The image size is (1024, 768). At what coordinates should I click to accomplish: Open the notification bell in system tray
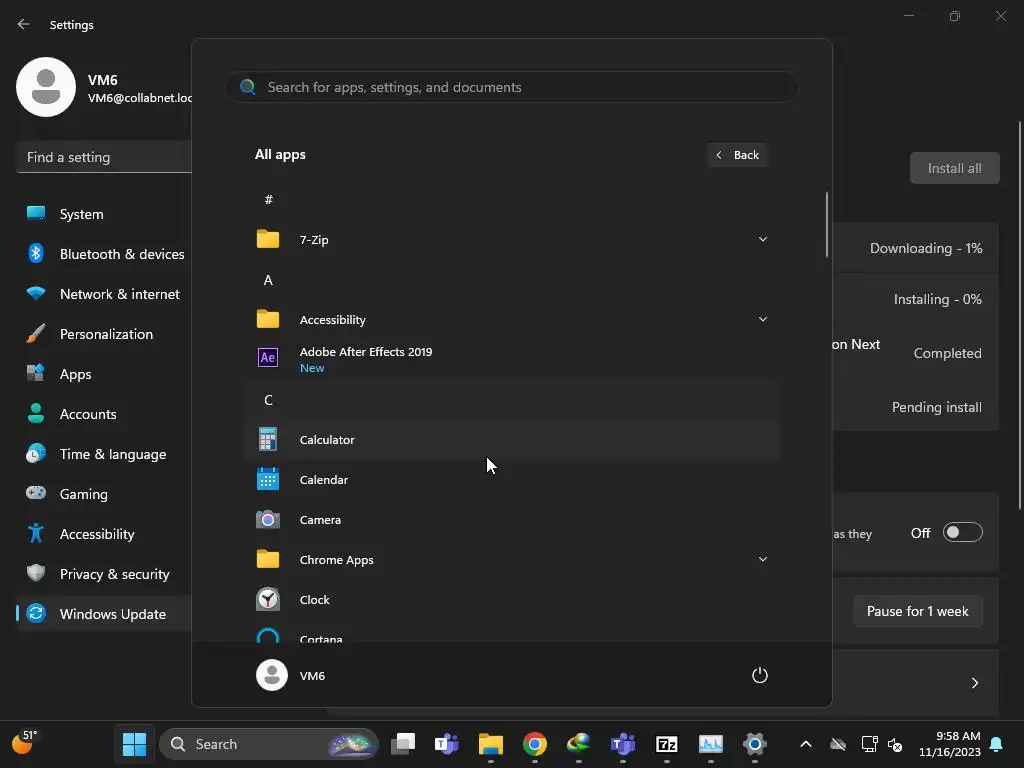click(997, 744)
